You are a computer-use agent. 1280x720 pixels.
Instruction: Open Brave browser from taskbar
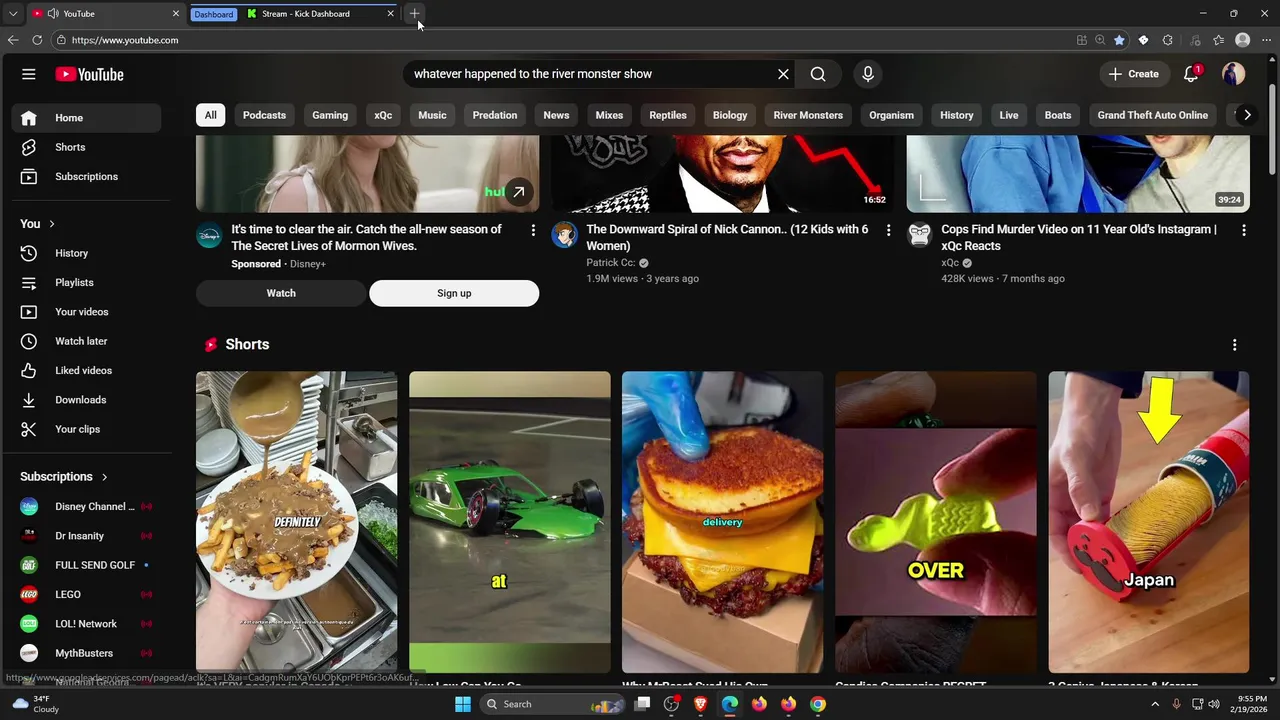(x=700, y=704)
